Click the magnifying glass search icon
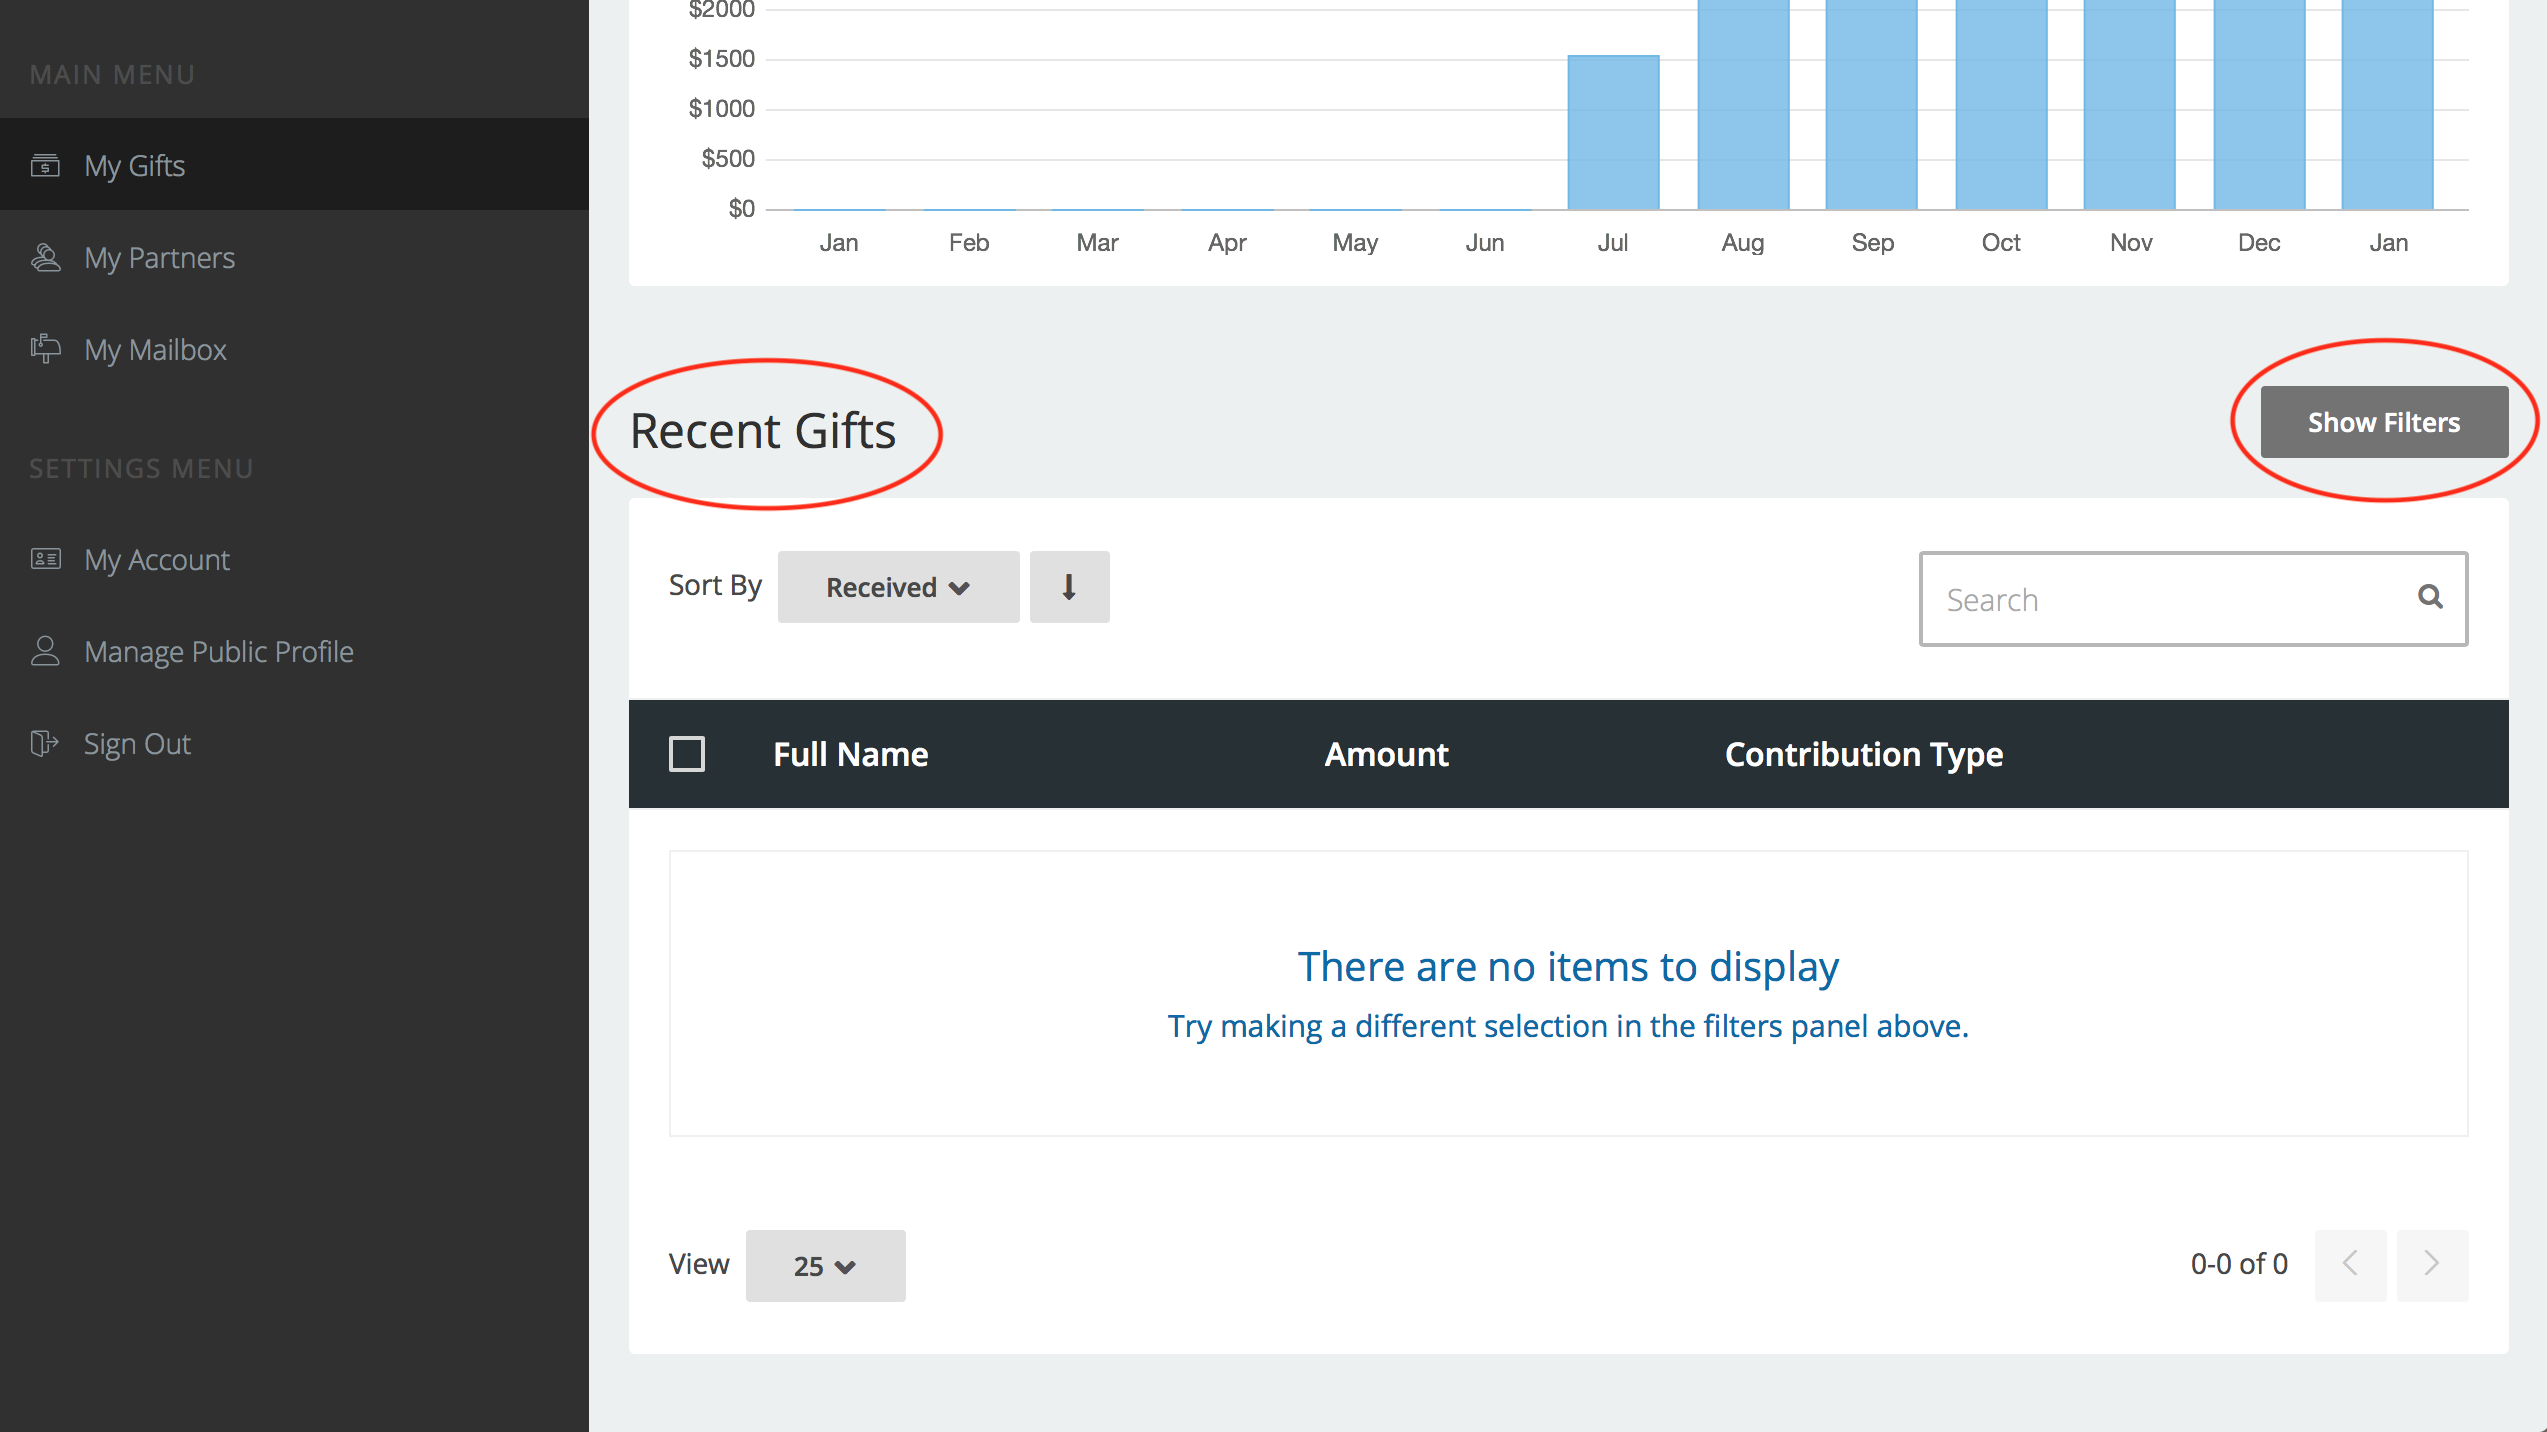2547x1432 pixels. [x=2430, y=598]
